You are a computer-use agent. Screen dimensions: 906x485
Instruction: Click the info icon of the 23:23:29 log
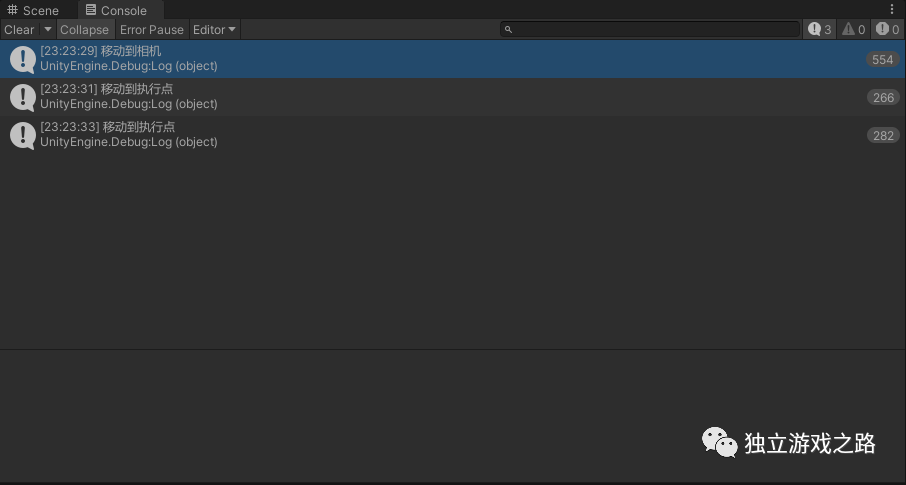[x=23, y=60]
